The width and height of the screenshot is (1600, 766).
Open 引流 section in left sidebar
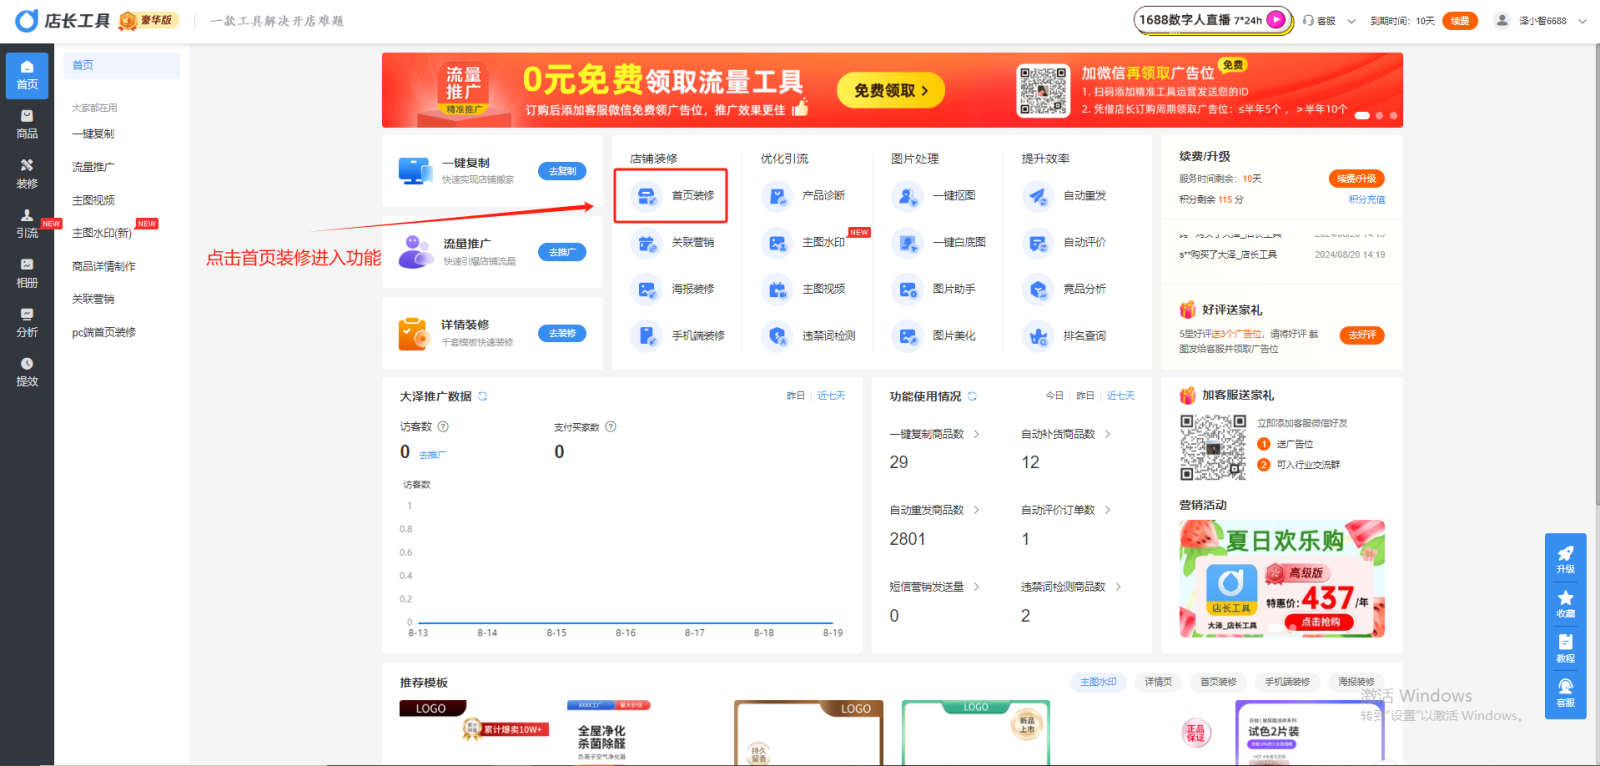27,224
